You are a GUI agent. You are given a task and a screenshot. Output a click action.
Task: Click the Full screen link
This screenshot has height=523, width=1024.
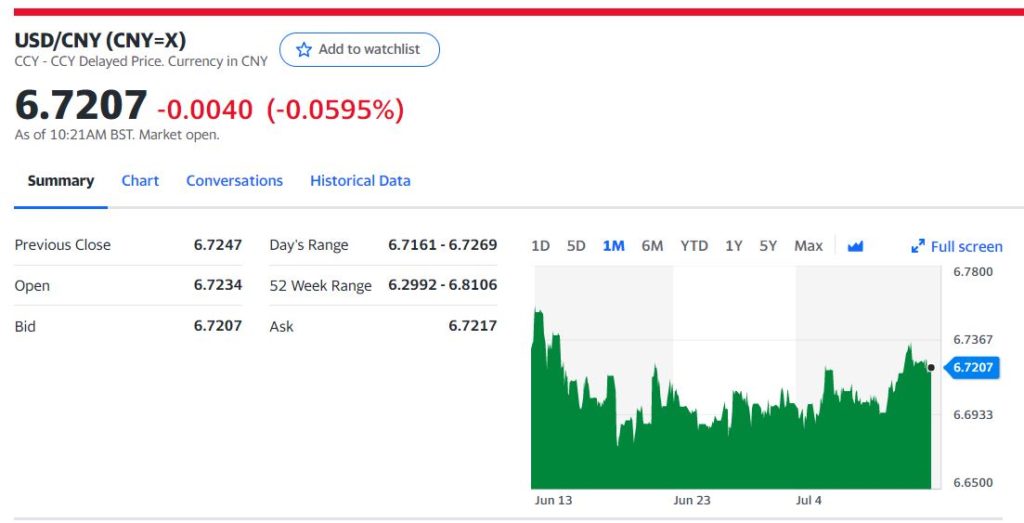click(966, 246)
